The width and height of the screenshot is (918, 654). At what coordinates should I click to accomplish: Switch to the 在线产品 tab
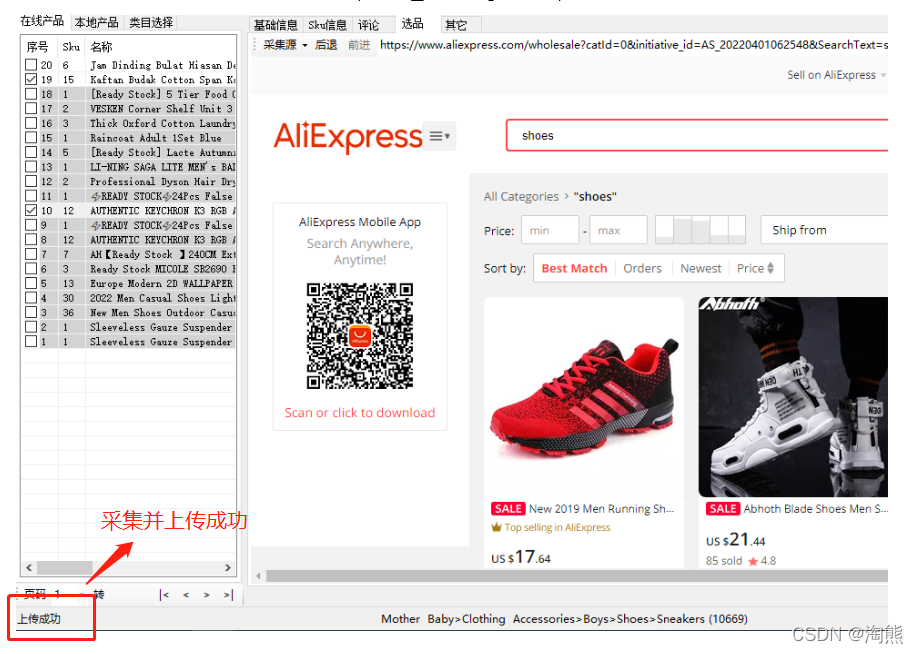pos(42,22)
